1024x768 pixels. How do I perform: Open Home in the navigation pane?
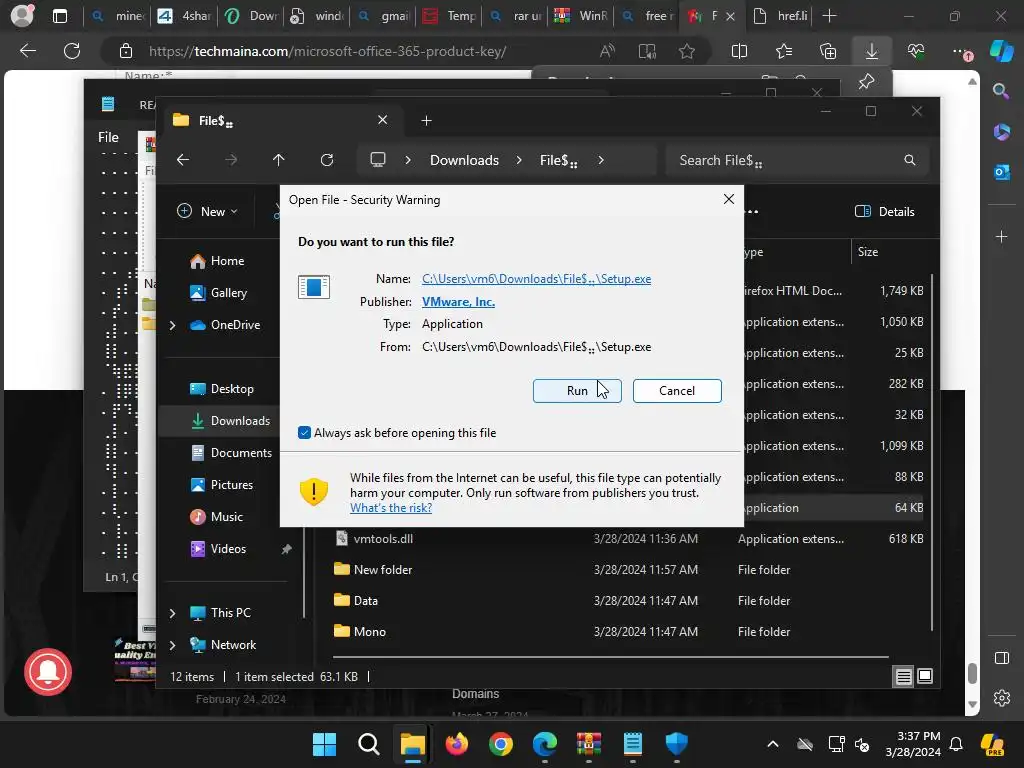(217, 261)
